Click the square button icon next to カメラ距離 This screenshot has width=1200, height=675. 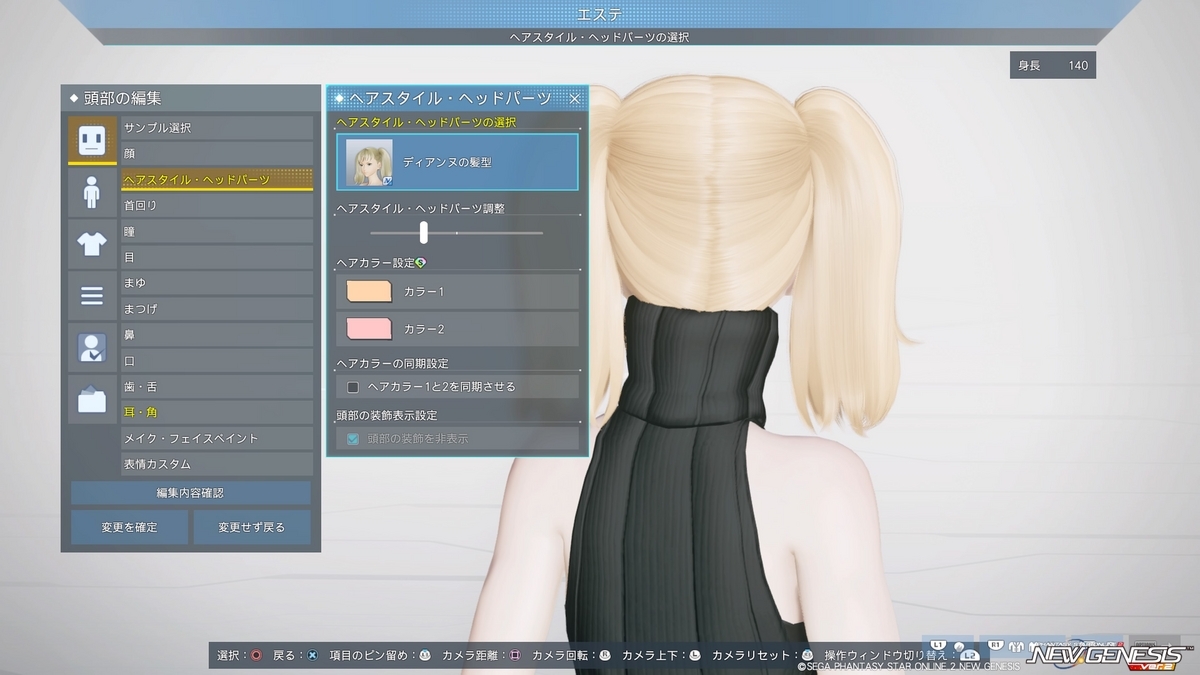(x=515, y=655)
